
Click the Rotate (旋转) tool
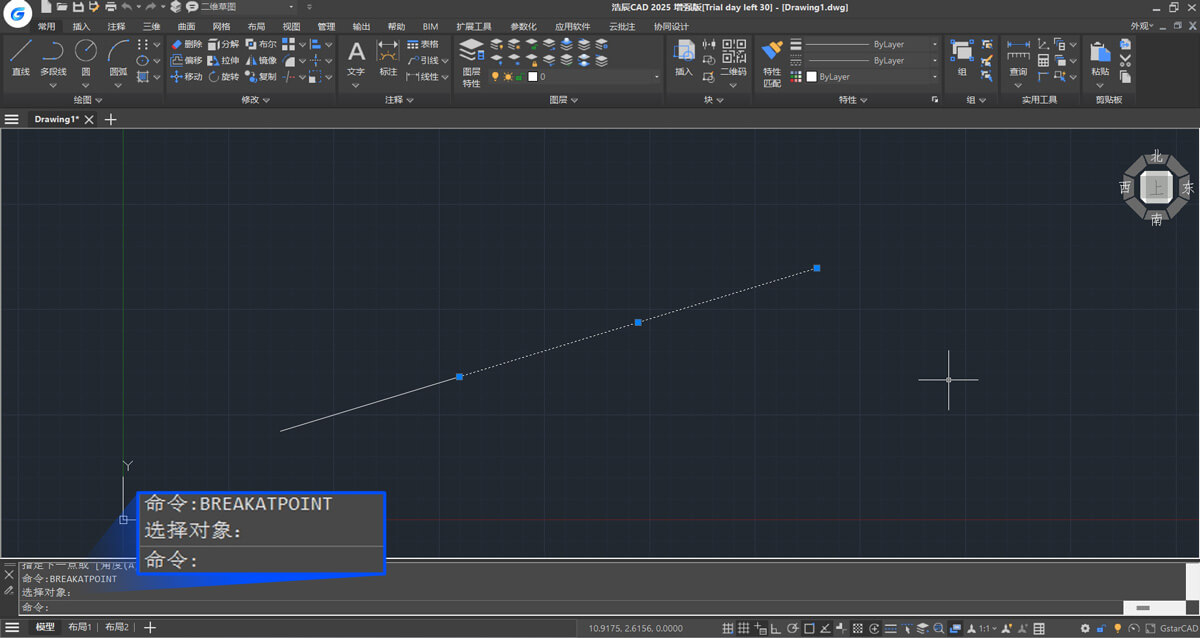click(224, 77)
